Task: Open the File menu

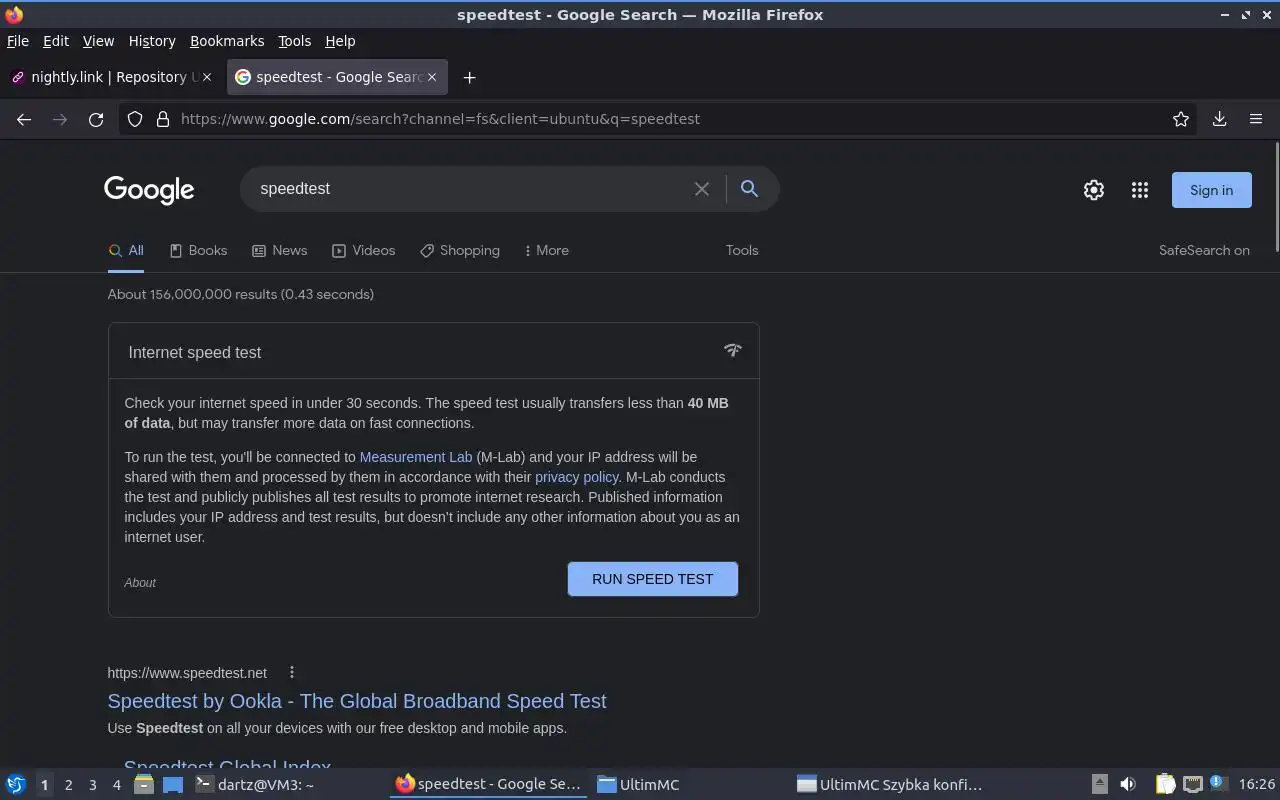Action: [x=18, y=41]
